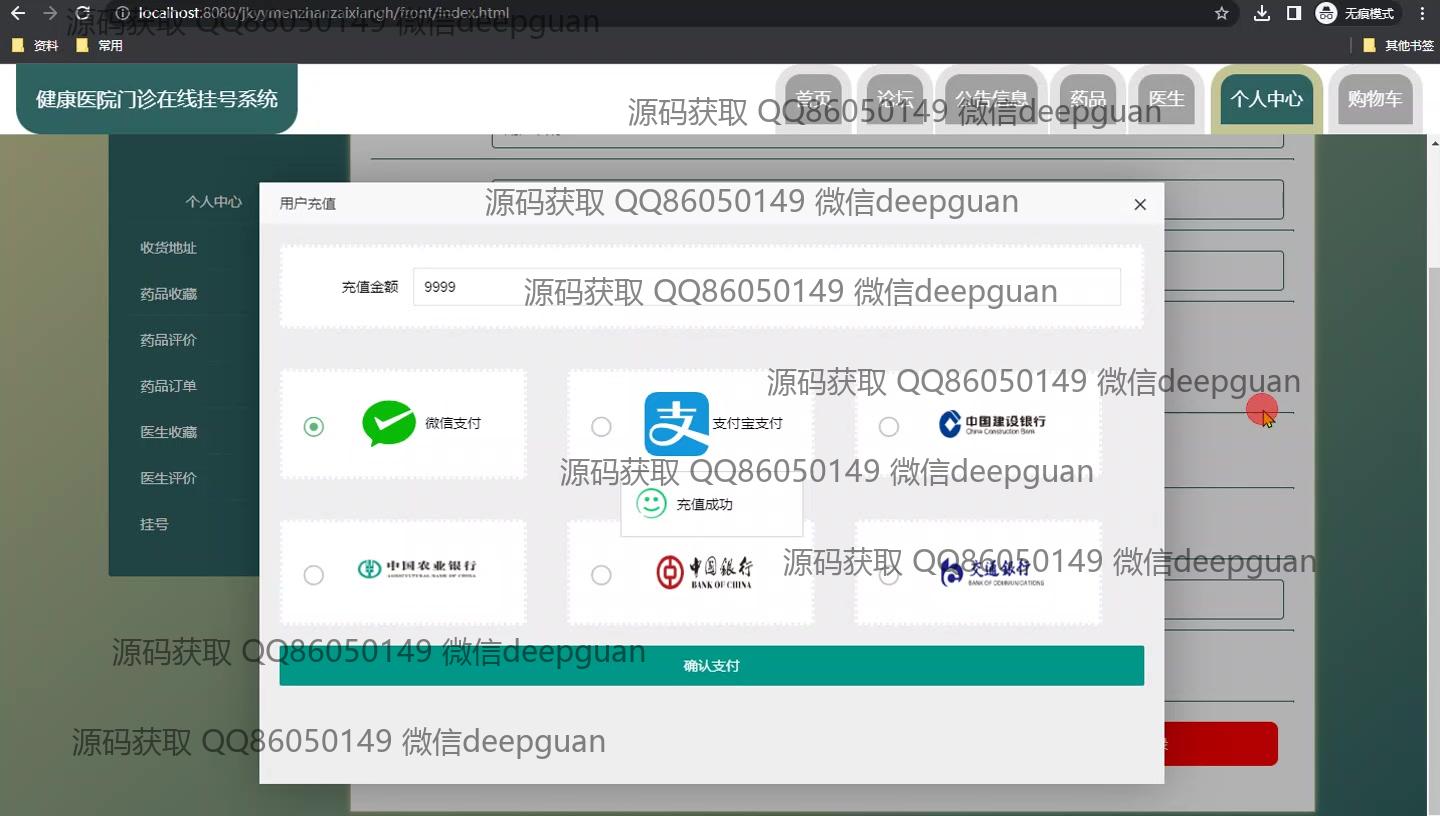Open the 医生 navigation tab
Viewport: 1440px width, 816px height.
pos(1166,99)
